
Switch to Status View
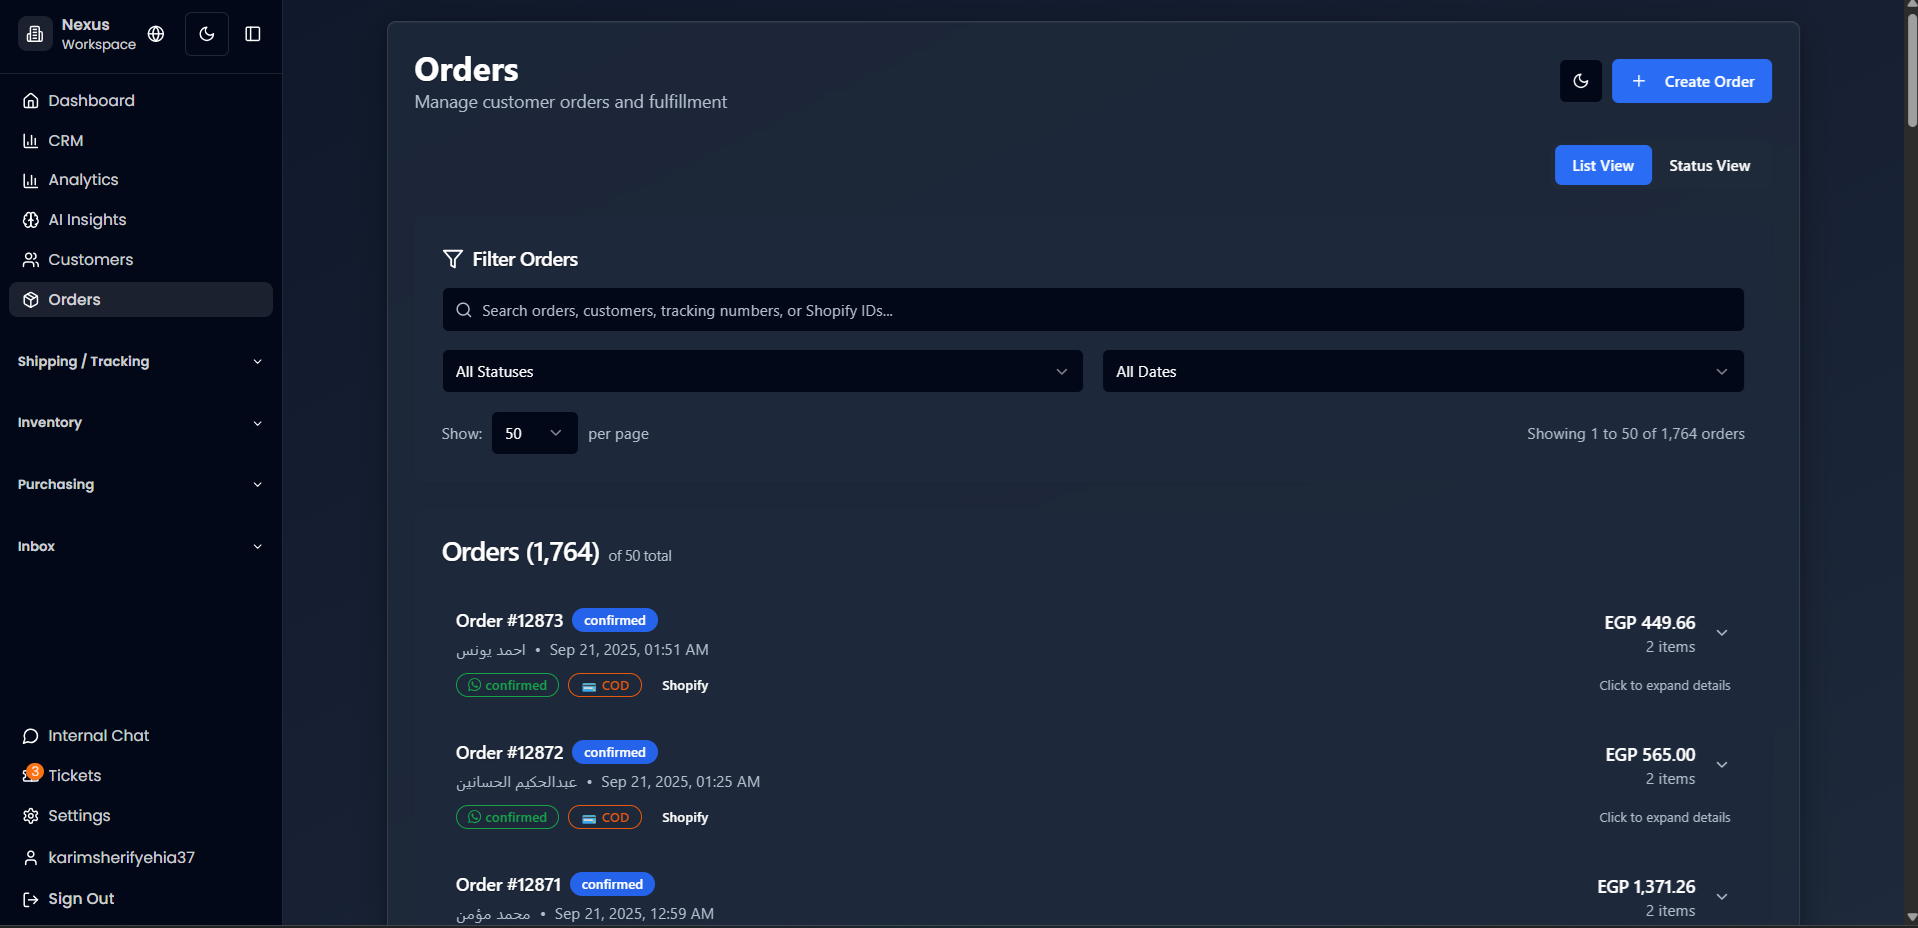click(x=1709, y=165)
